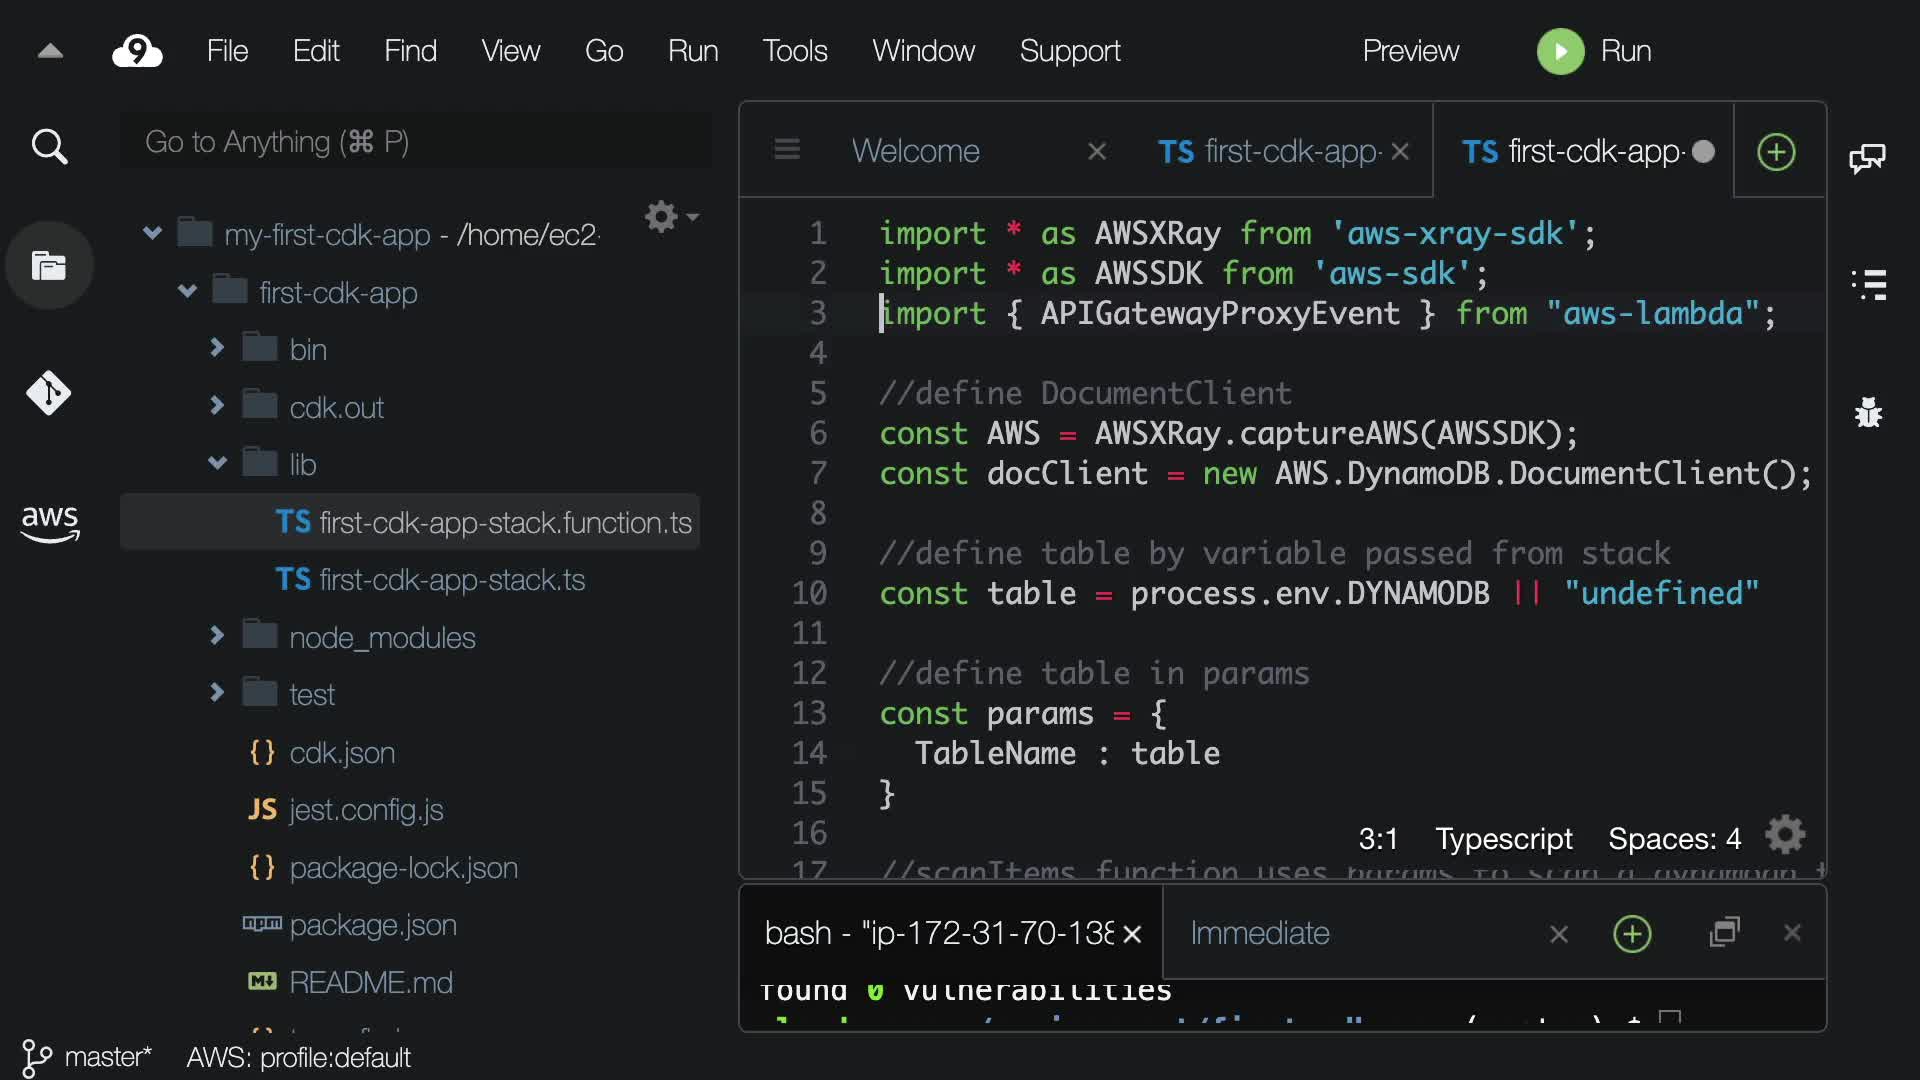Screen dimensions: 1920x1080
Task: Collapse the menu bar with arrow toggle
Action: pyautogui.click(x=50, y=51)
